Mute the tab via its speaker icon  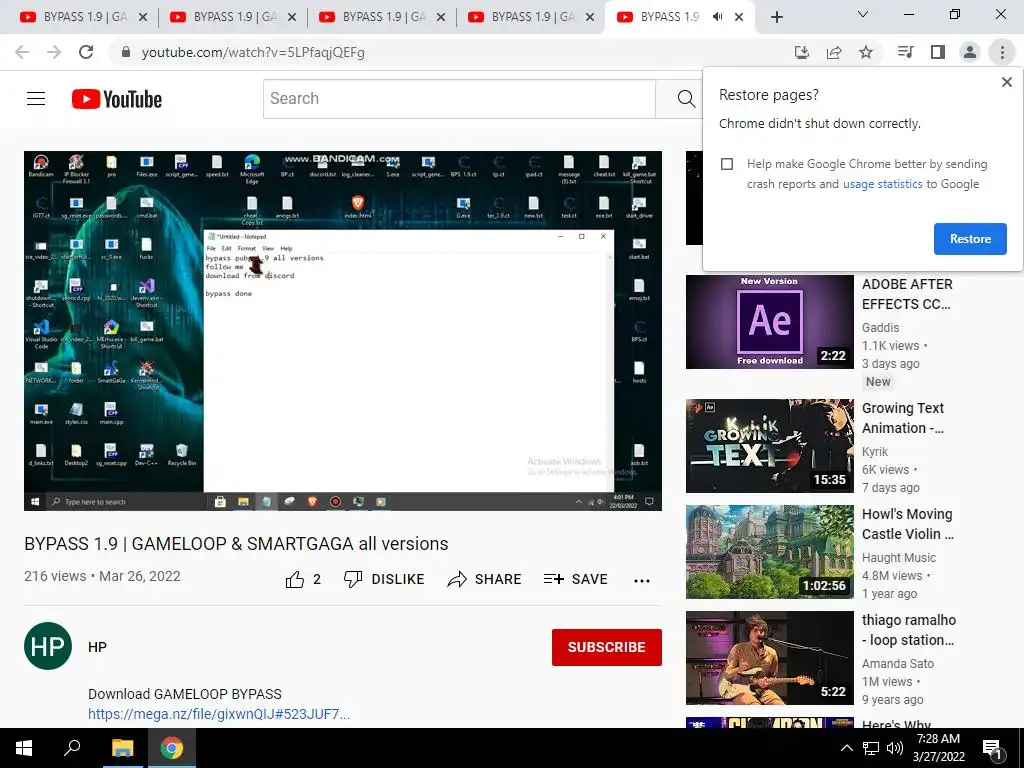pyautogui.click(x=718, y=17)
